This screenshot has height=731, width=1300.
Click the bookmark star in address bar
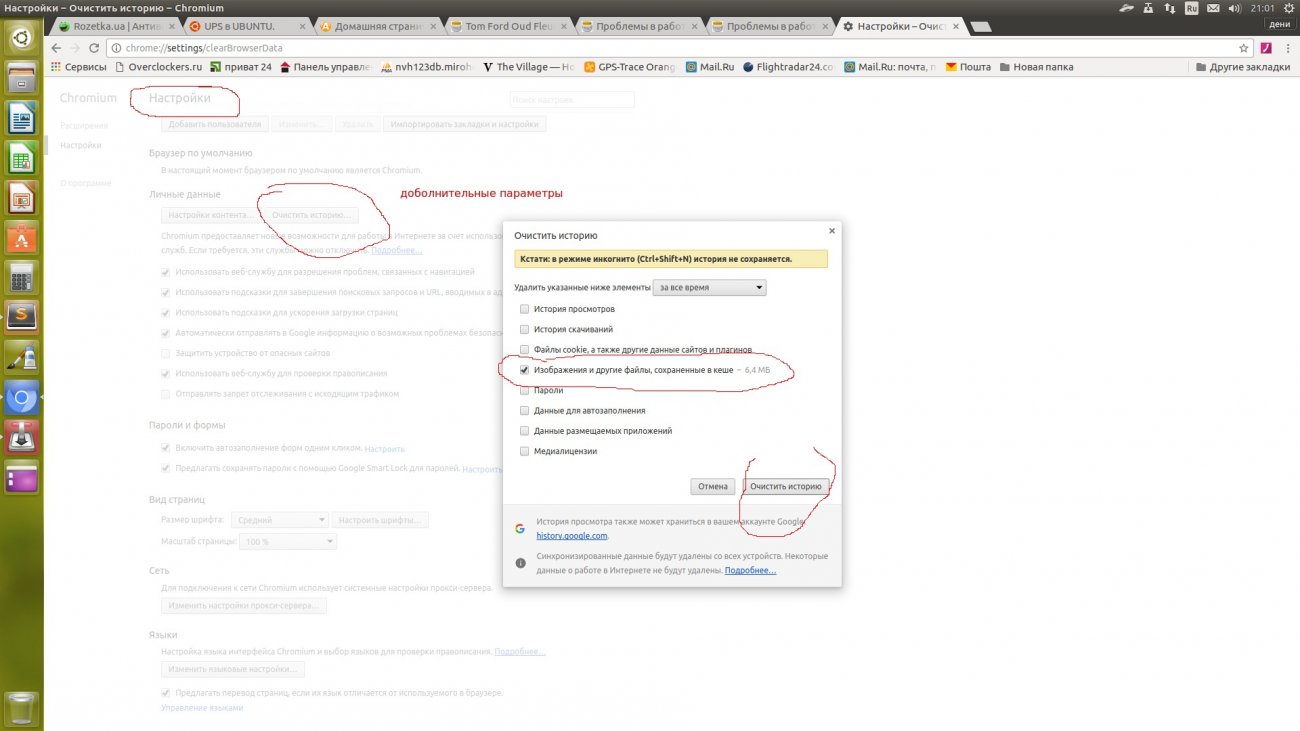[x=1244, y=48]
